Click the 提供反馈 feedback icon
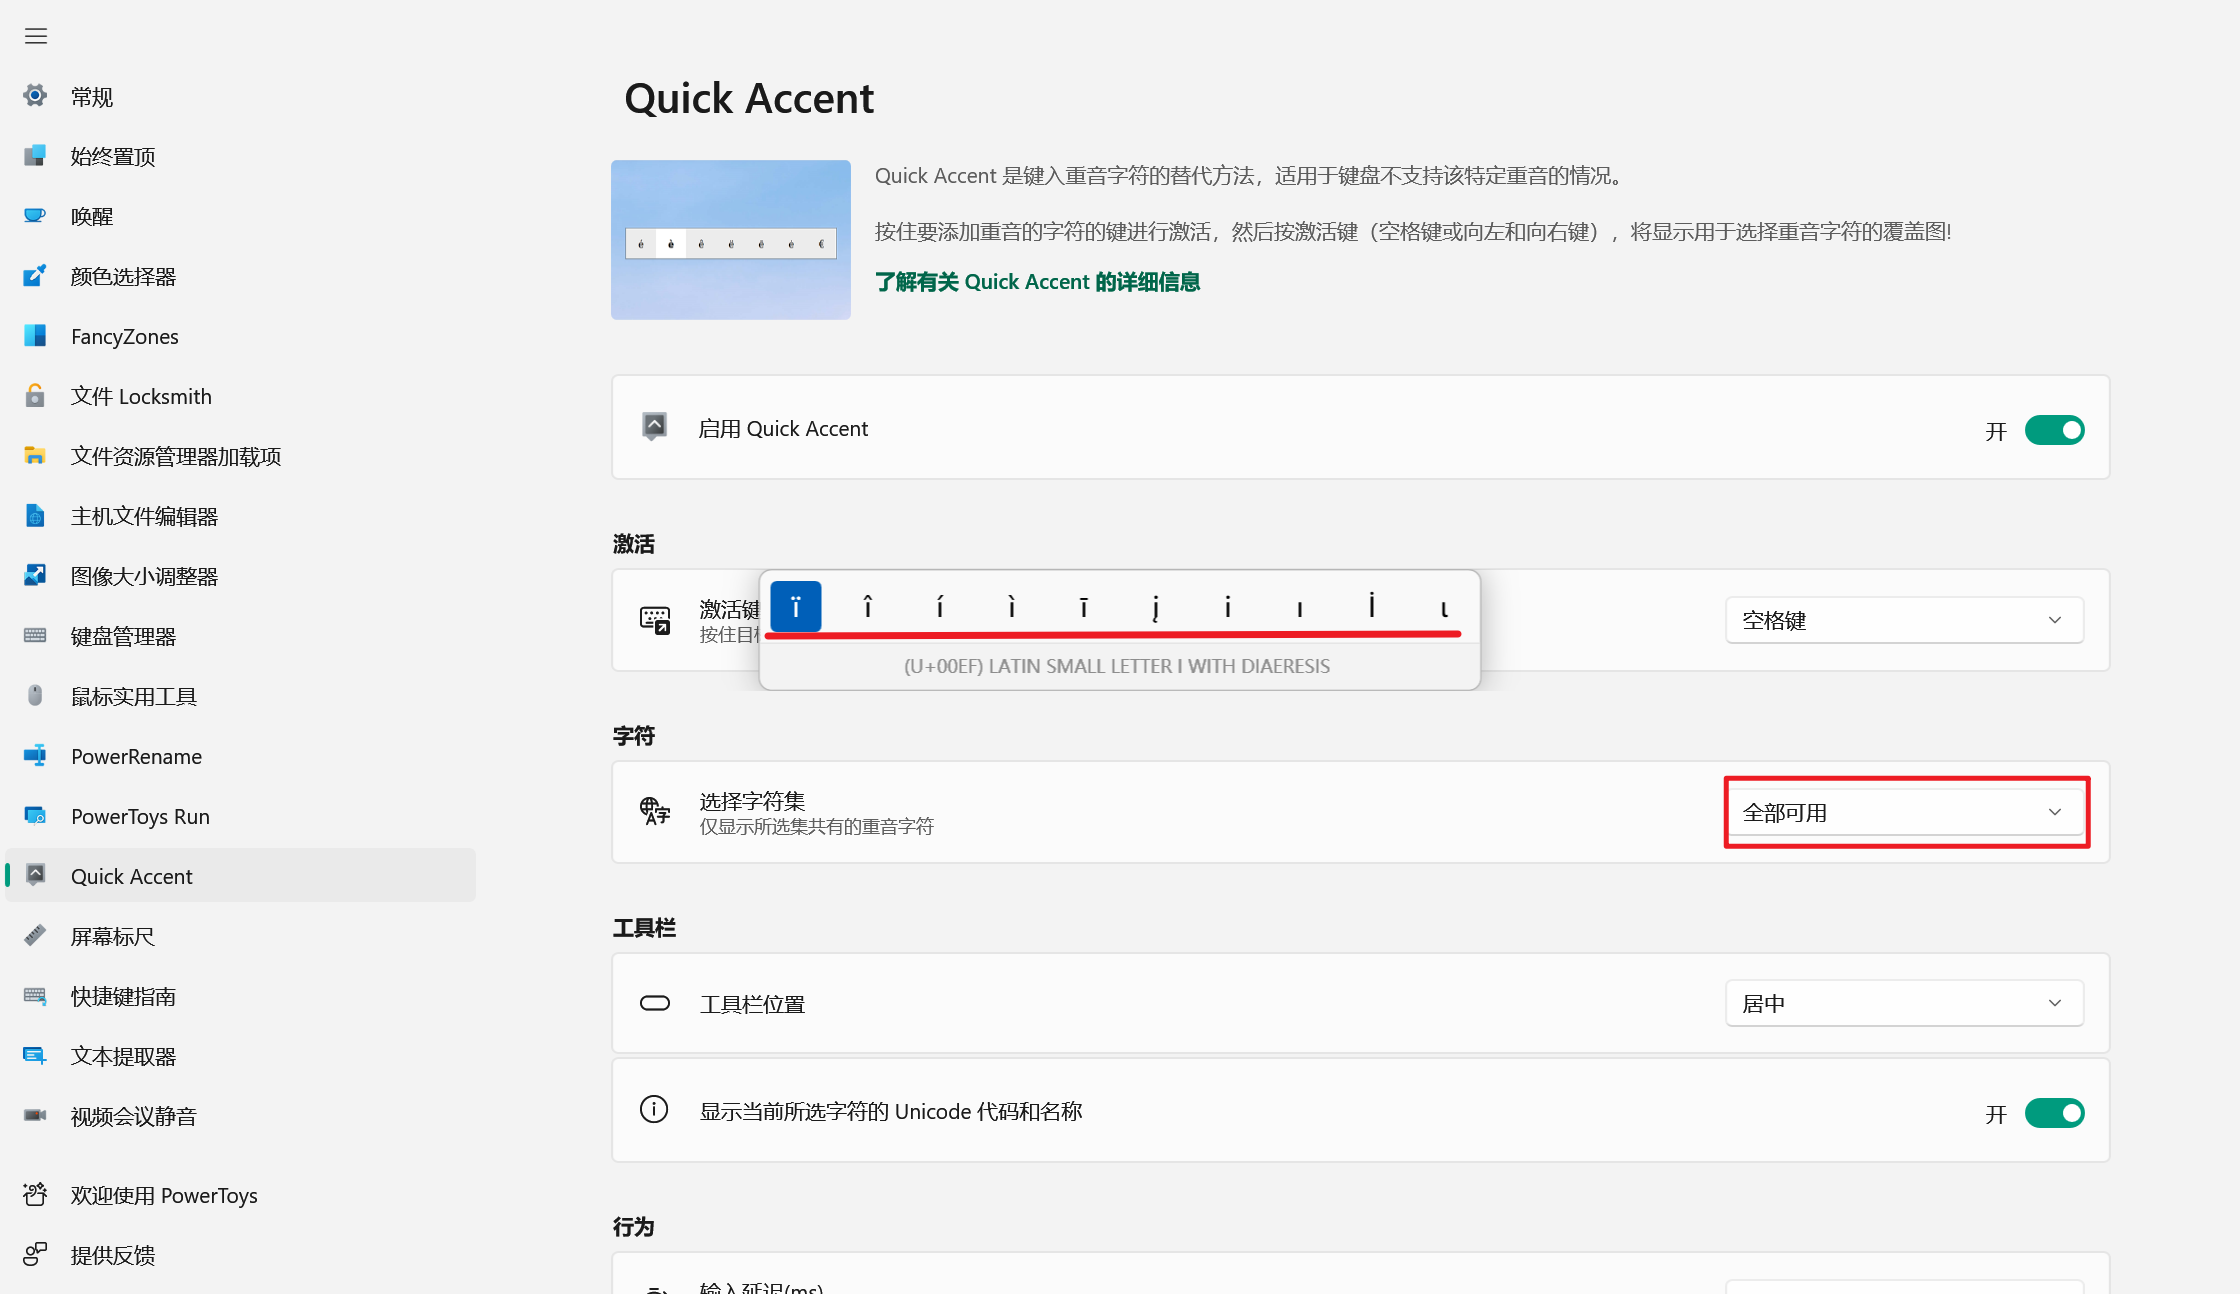The width and height of the screenshot is (2240, 1294). point(35,1254)
